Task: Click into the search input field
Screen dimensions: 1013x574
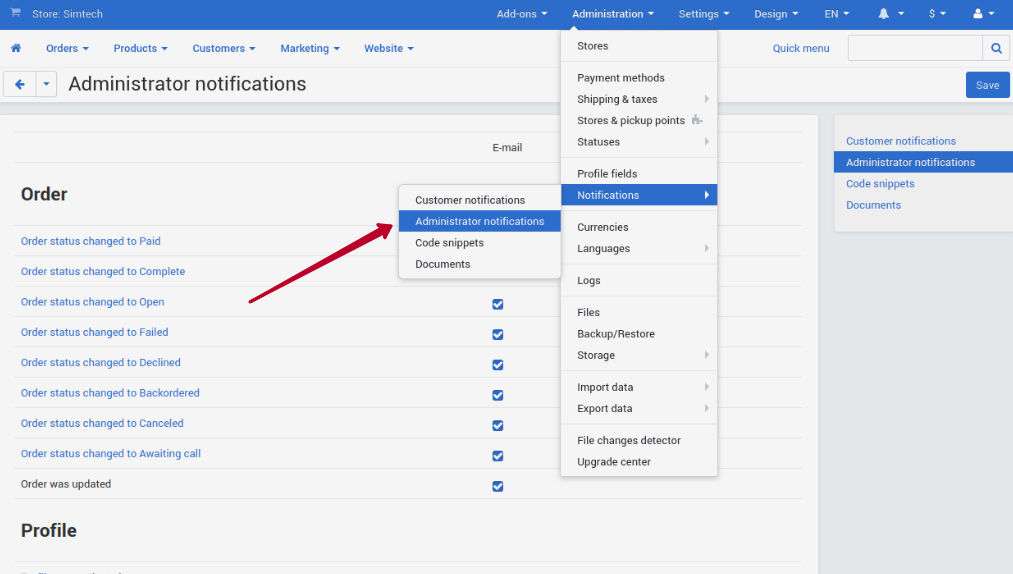Action: 915,48
